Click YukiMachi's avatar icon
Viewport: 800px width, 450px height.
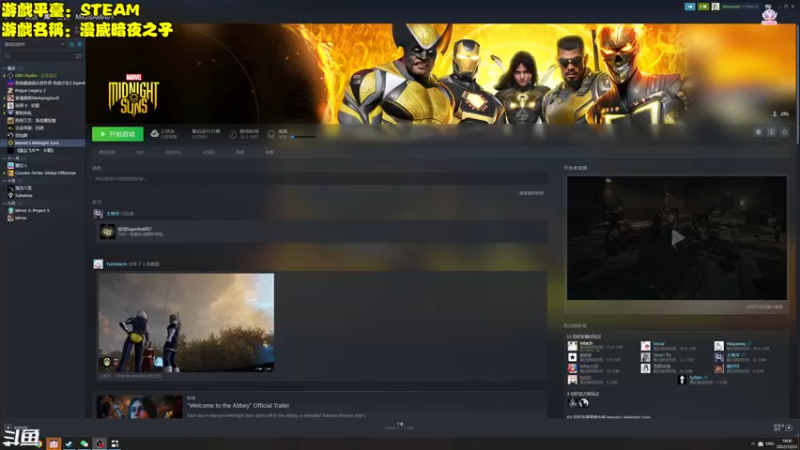click(98, 264)
